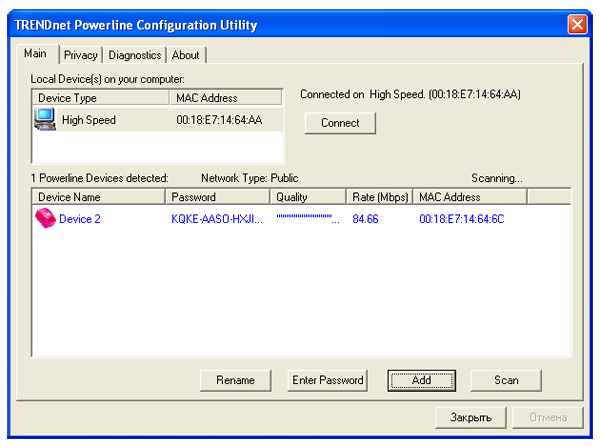
Task: Click the Connect button
Action: [x=340, y=123]
